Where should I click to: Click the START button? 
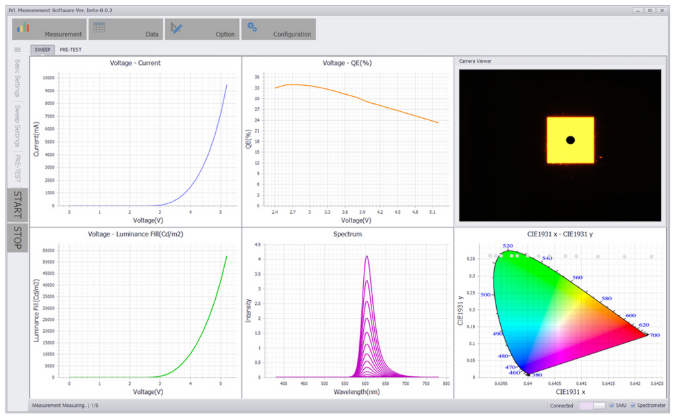pos(18,205)
